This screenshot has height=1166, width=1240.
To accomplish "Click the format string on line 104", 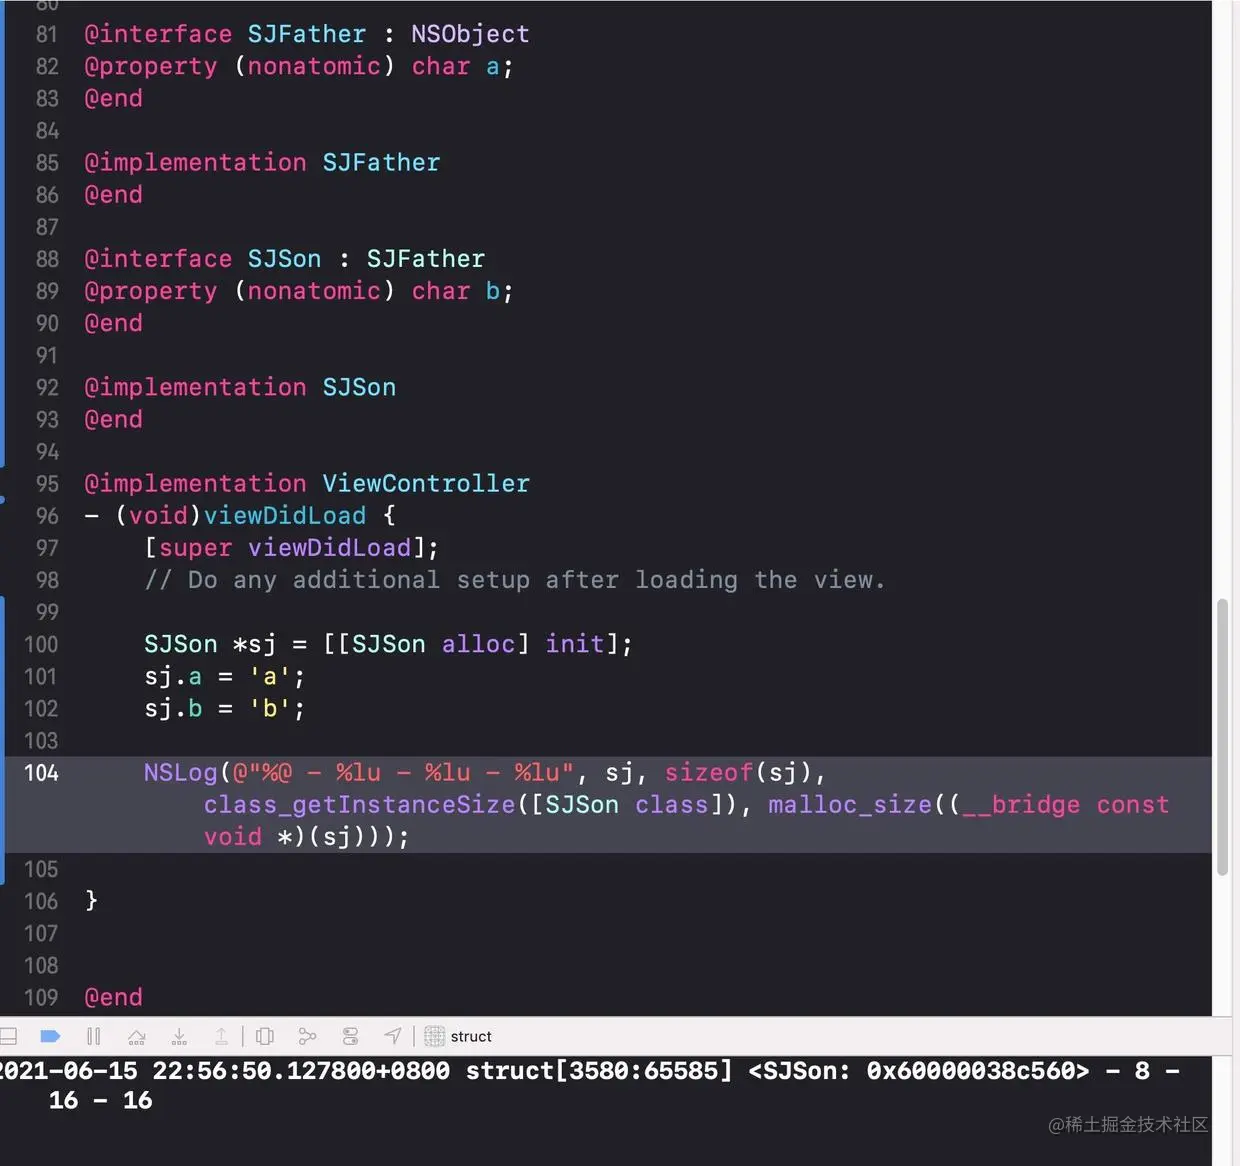I will click(x=403, y=773).
